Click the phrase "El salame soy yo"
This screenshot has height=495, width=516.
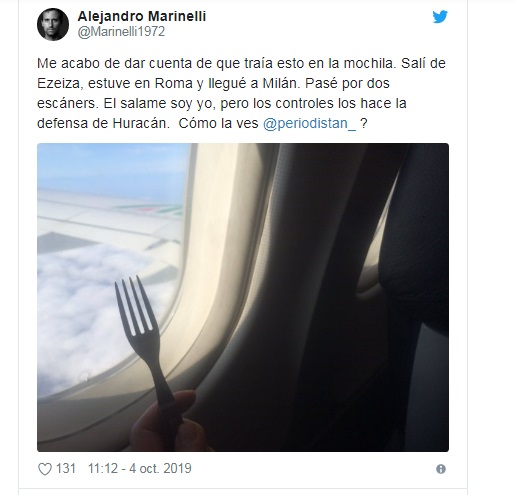(x=158, y=104)
